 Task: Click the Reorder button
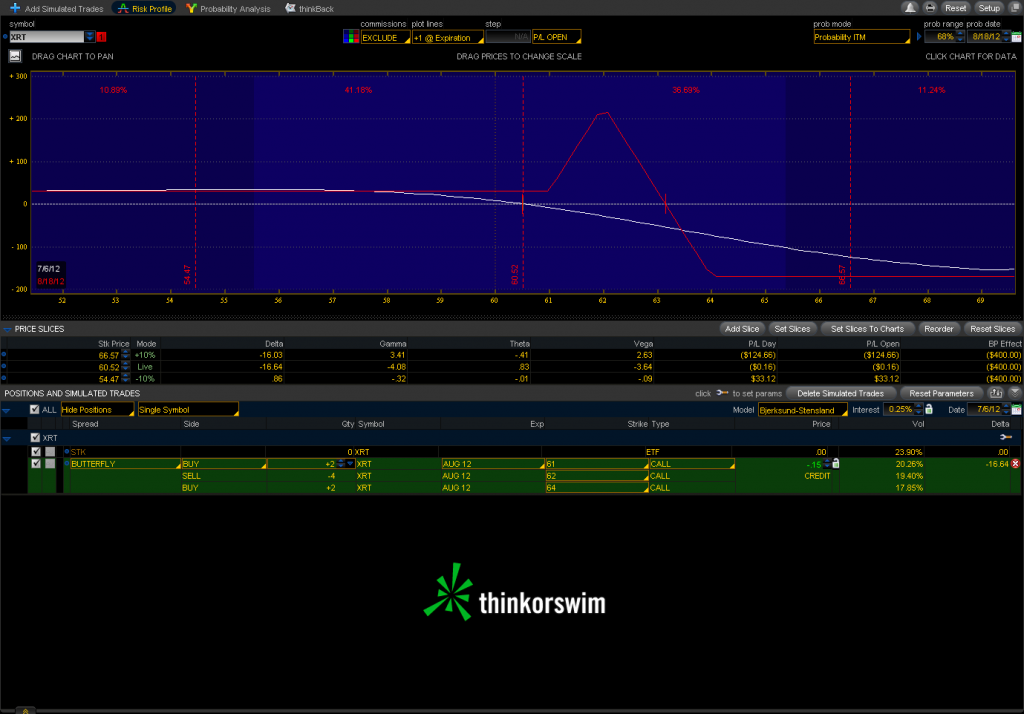coord(938,329)
